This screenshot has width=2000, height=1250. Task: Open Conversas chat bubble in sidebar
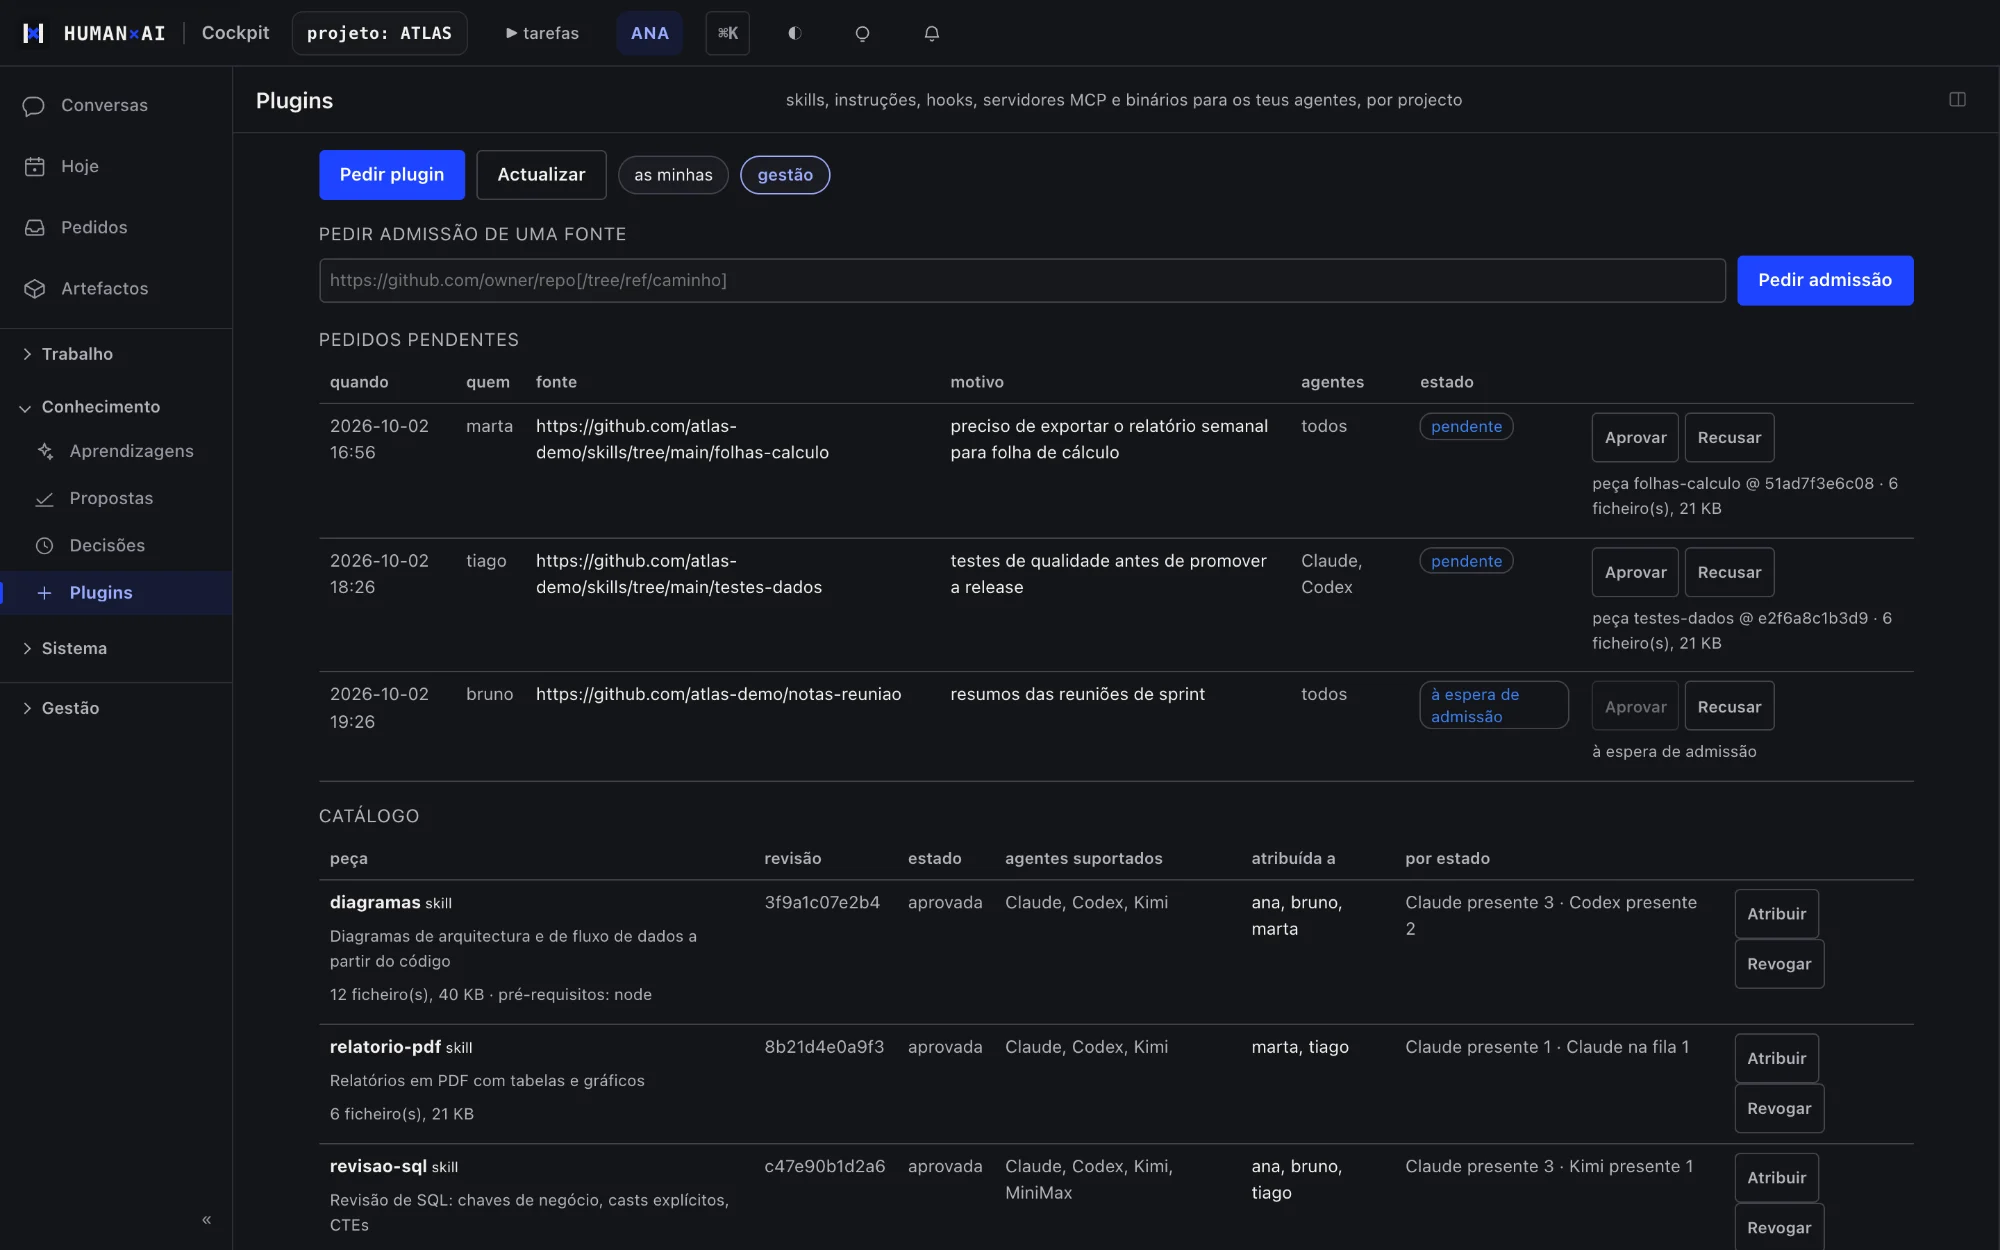pos(116,105)
